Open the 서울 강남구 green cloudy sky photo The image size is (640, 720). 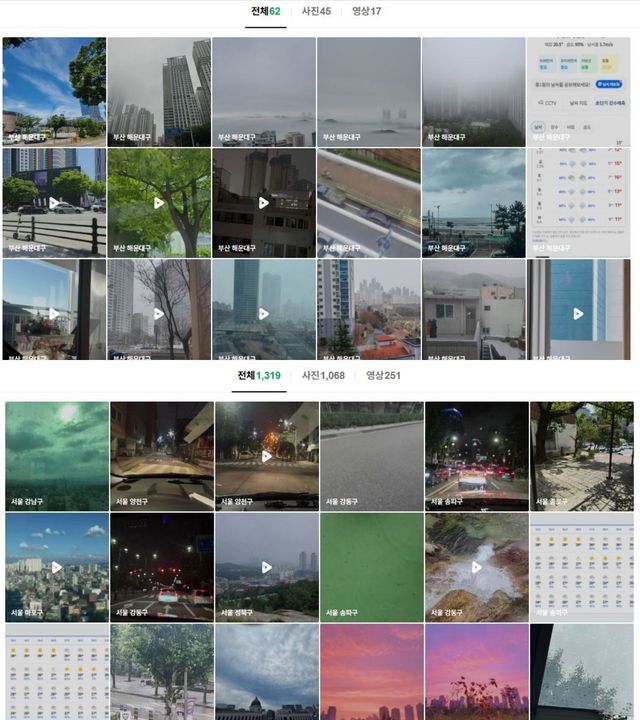pos(56,456)
